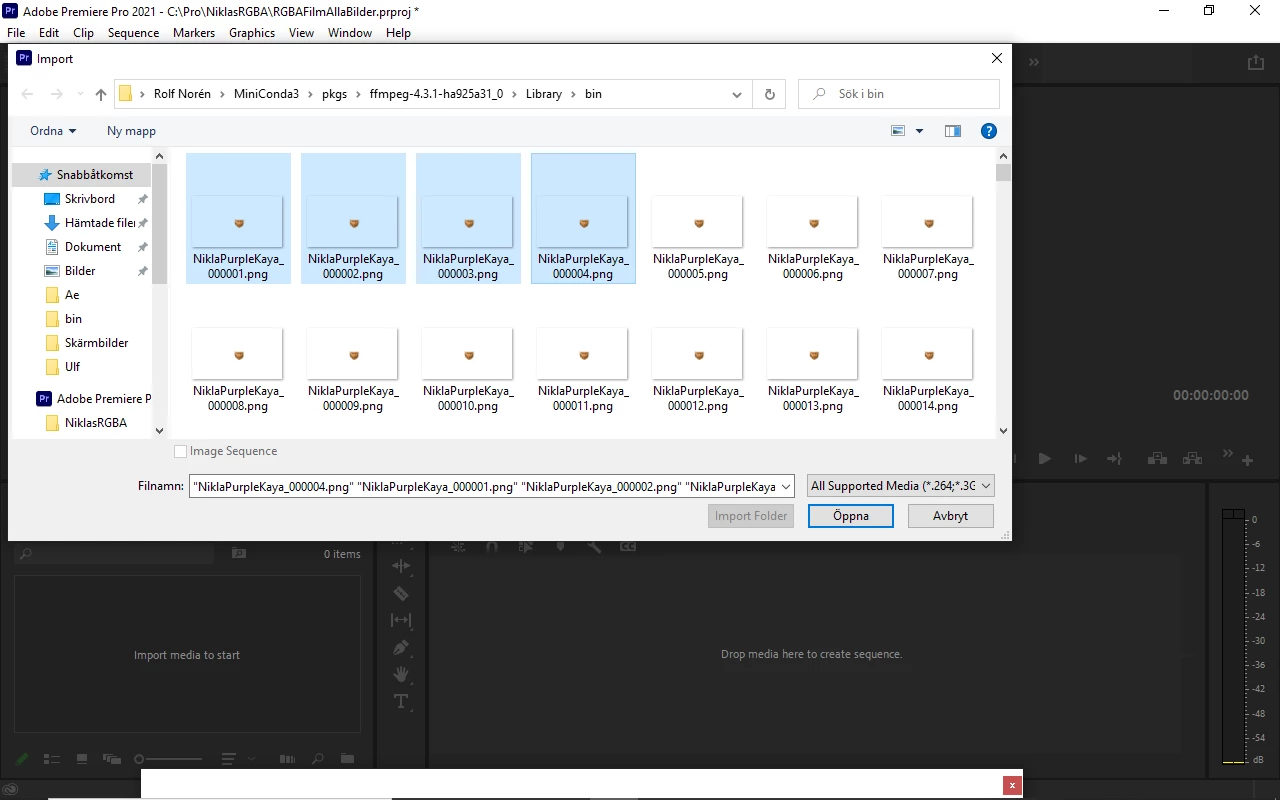Image resolution: width=1280 pixels, height=800 pixels.
Task: Open the Sequence menu
Action: (133, 33)
